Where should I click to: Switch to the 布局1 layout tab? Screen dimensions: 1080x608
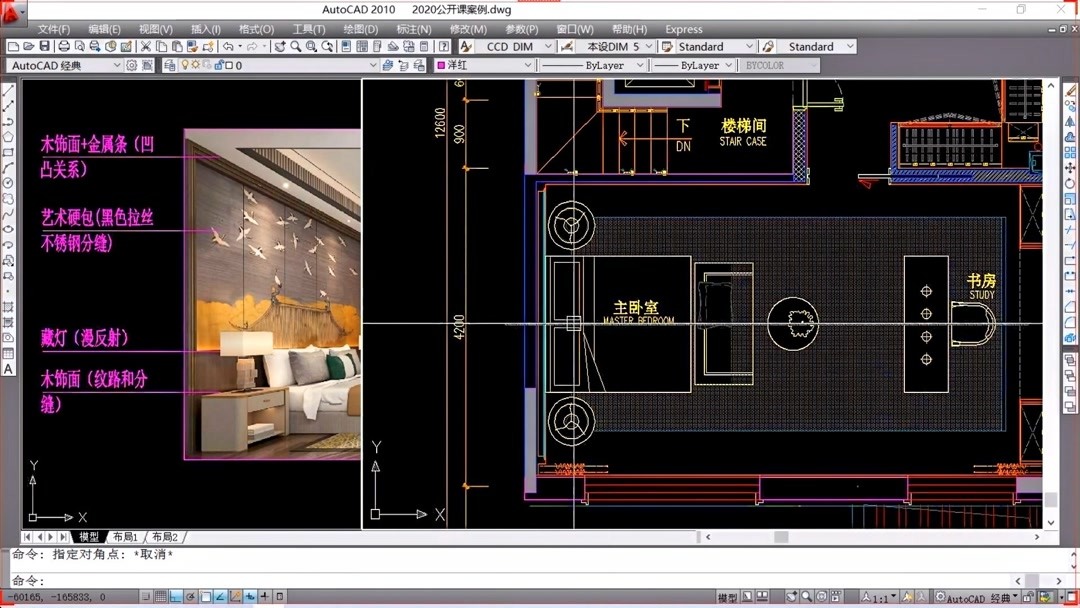click(123, 536)
